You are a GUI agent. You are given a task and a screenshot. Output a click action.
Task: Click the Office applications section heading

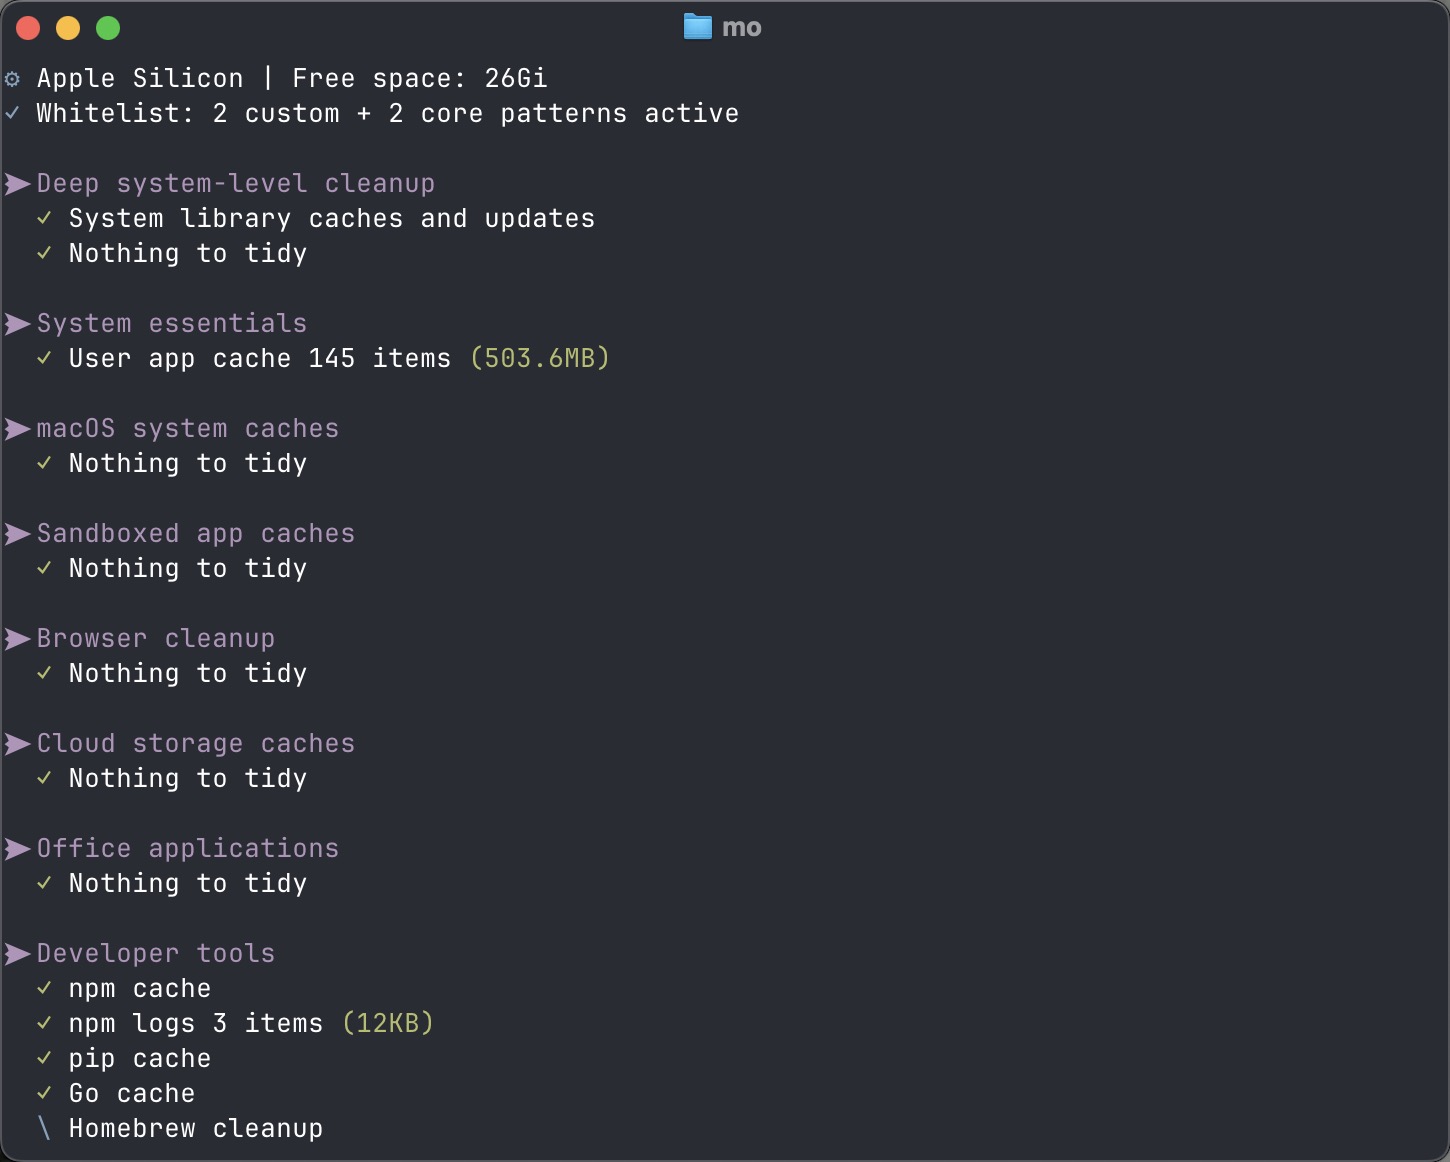(x=188, y=849)
